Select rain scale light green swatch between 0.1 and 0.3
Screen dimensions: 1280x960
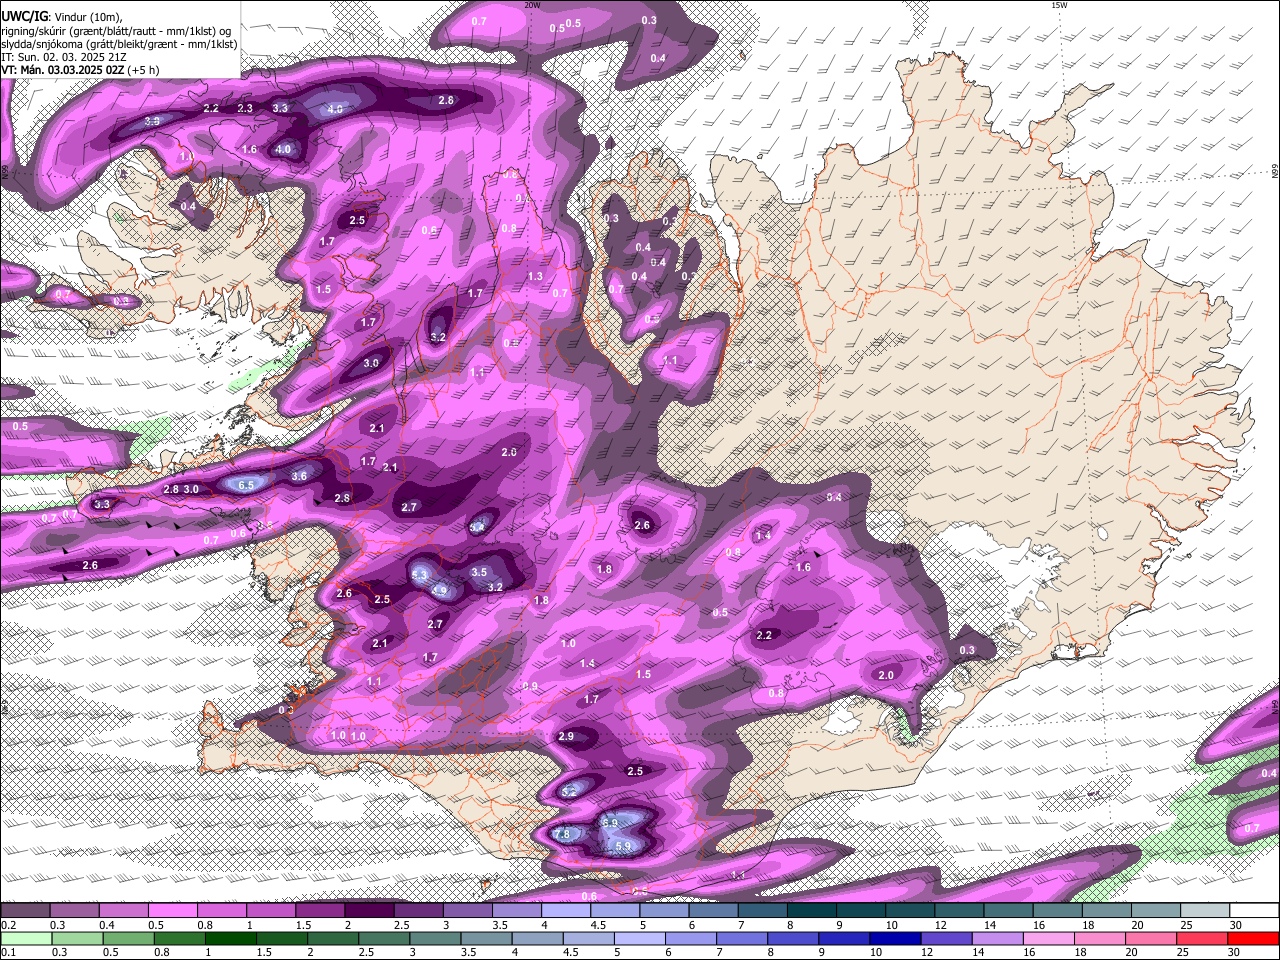pyautogui.click(x=26, y=938)
